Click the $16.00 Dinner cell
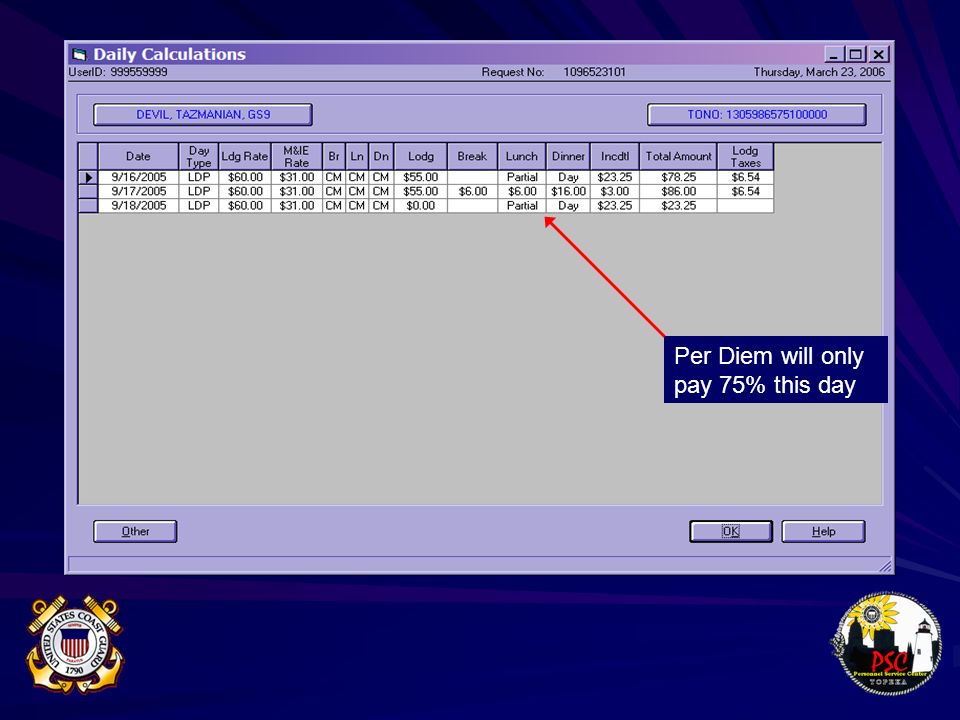The width and height of the screenshot is (960, 720). point(568,192)
